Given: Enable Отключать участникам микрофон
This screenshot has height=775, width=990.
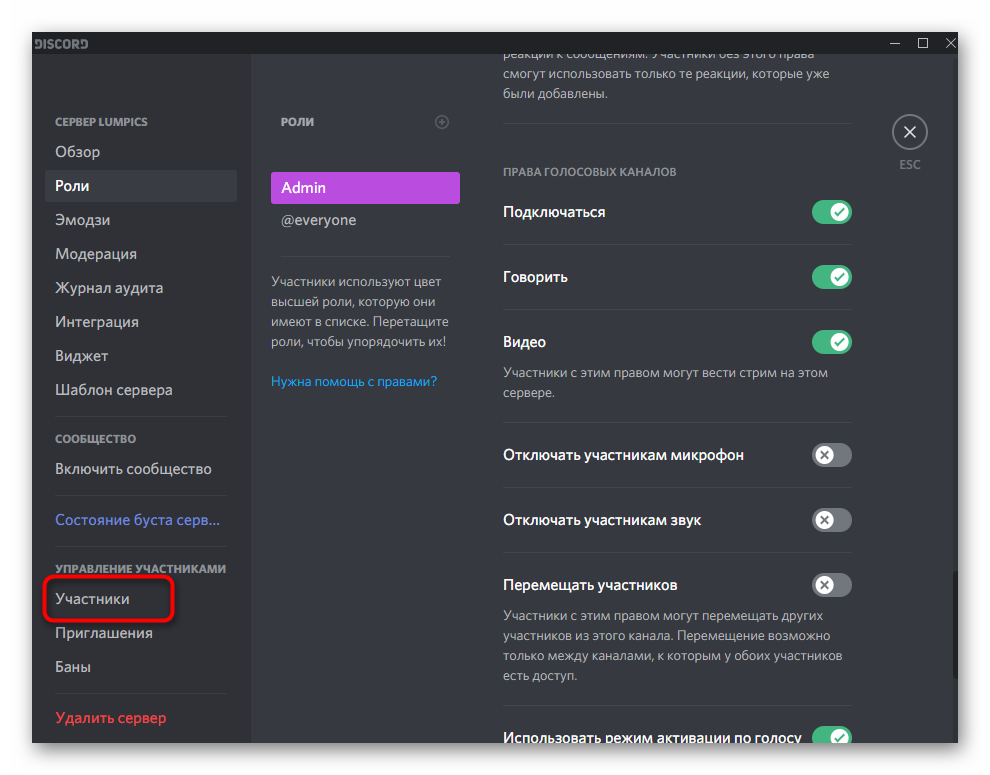Looking at the screenshot, I should pyautogui.click(x=831, y=455).
